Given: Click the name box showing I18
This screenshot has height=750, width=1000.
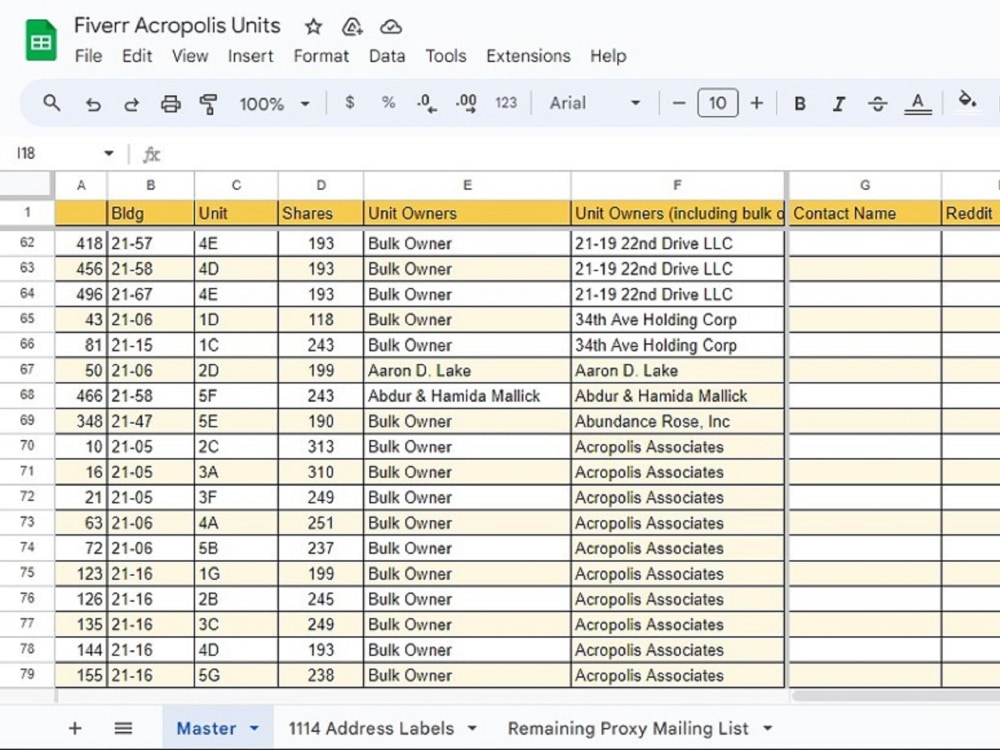Looking at the screenshot, I should (54, 154).
